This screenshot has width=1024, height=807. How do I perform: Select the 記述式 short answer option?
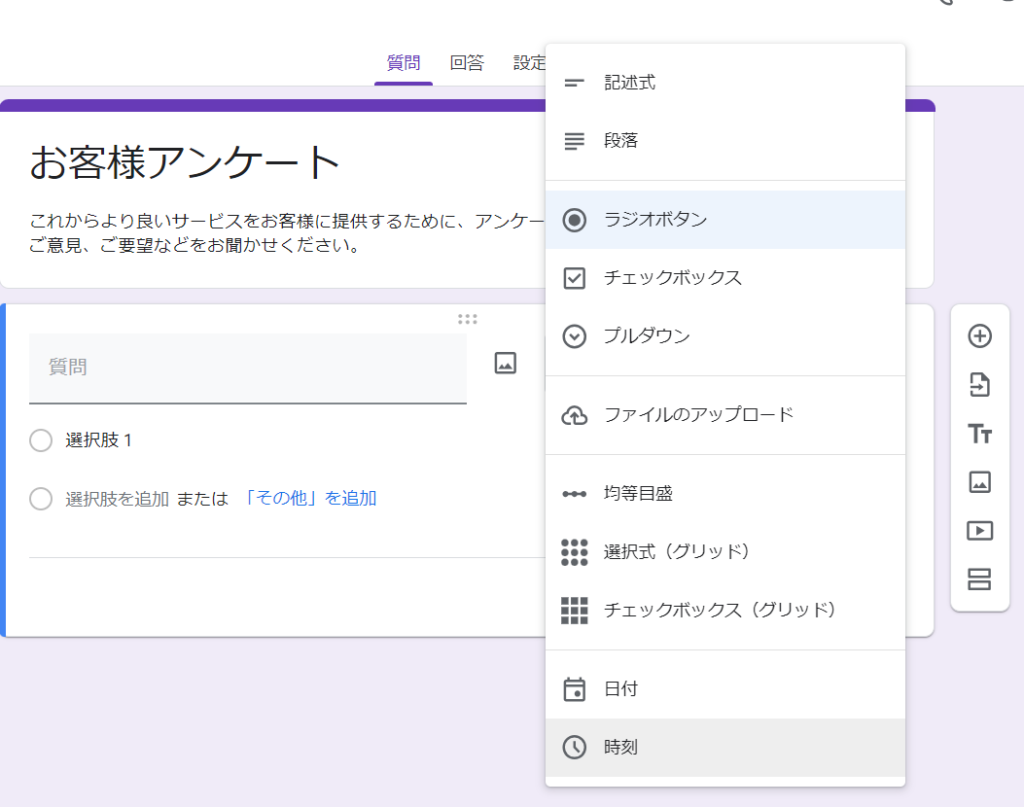pos(725,83)
